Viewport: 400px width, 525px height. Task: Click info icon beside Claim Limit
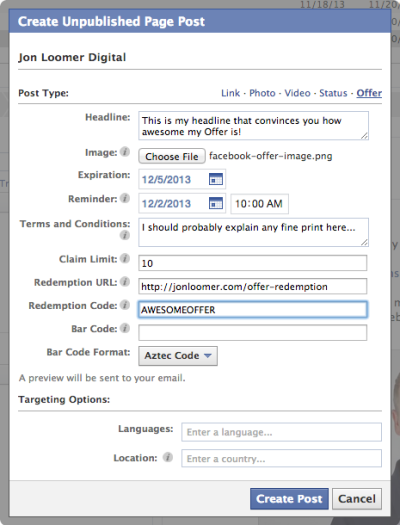point(125,258)
